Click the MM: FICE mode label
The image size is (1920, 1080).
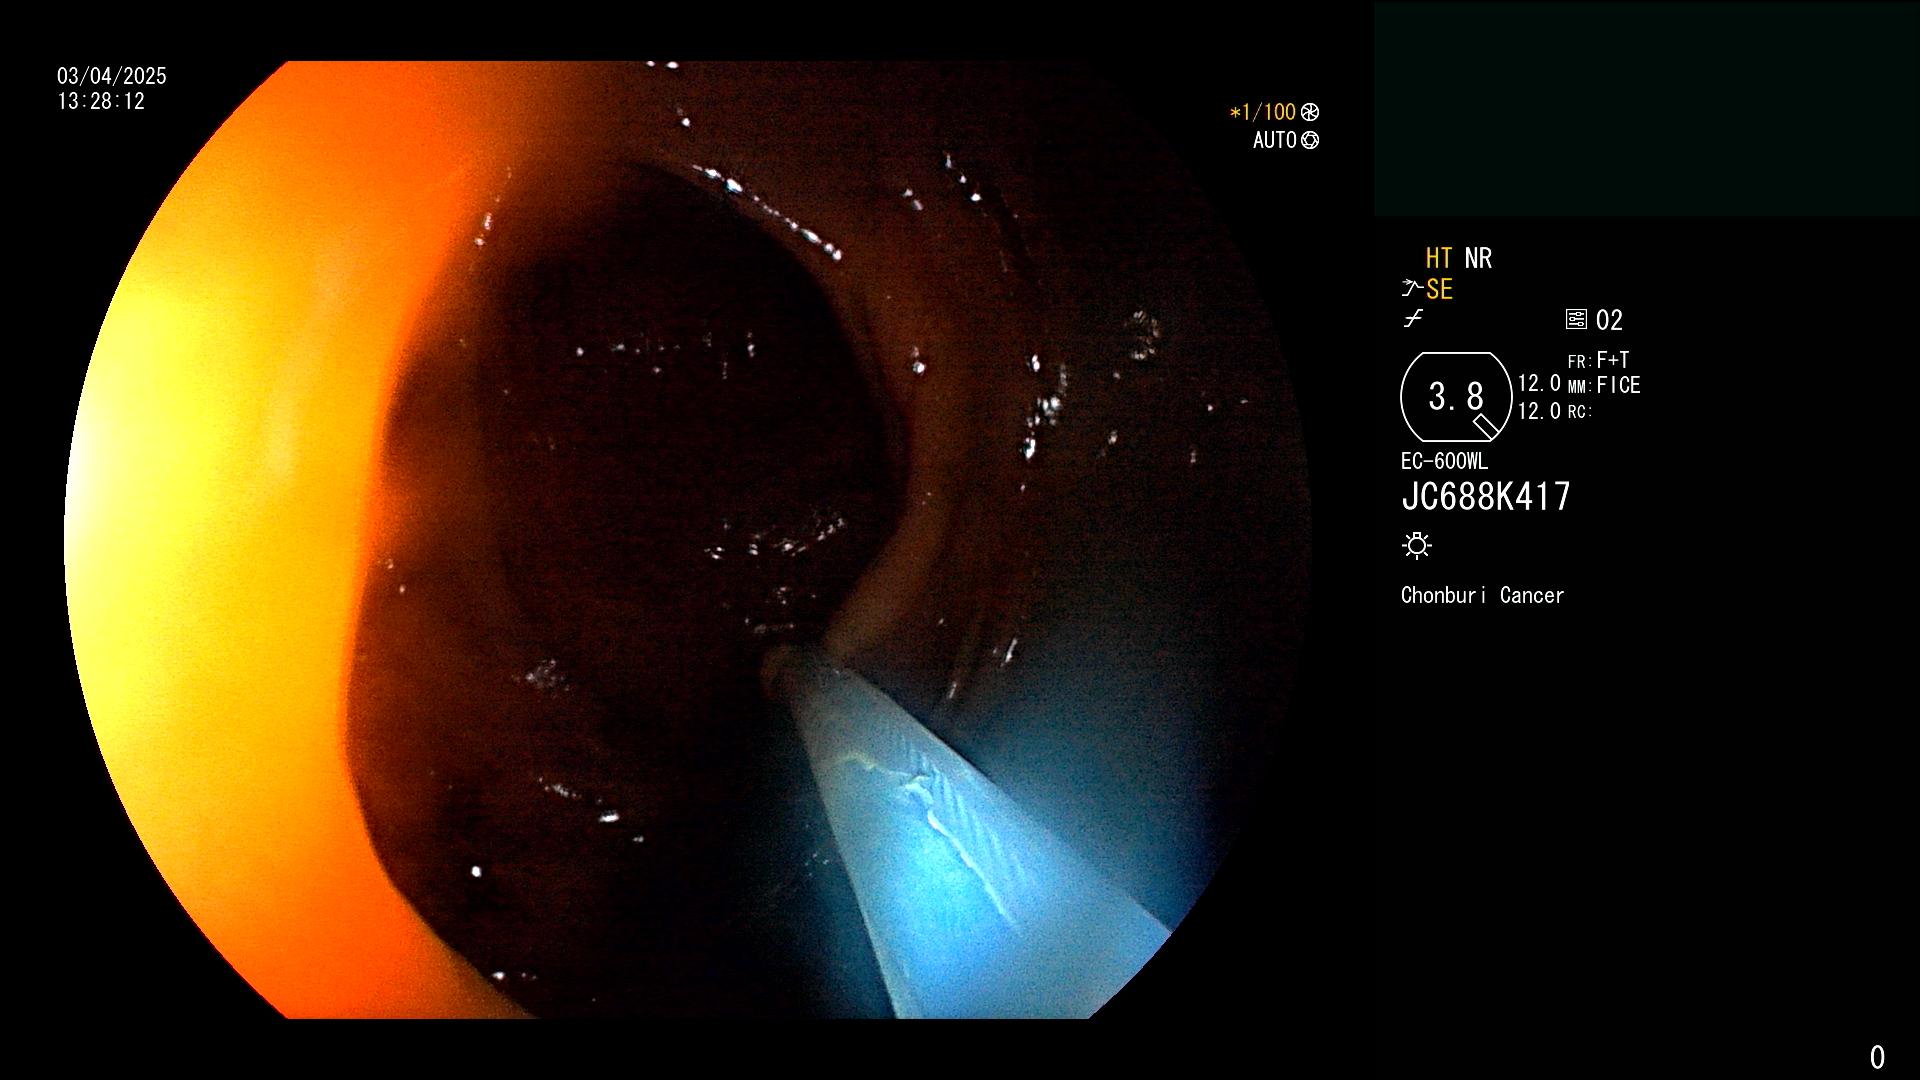[x=1604, y=385]
